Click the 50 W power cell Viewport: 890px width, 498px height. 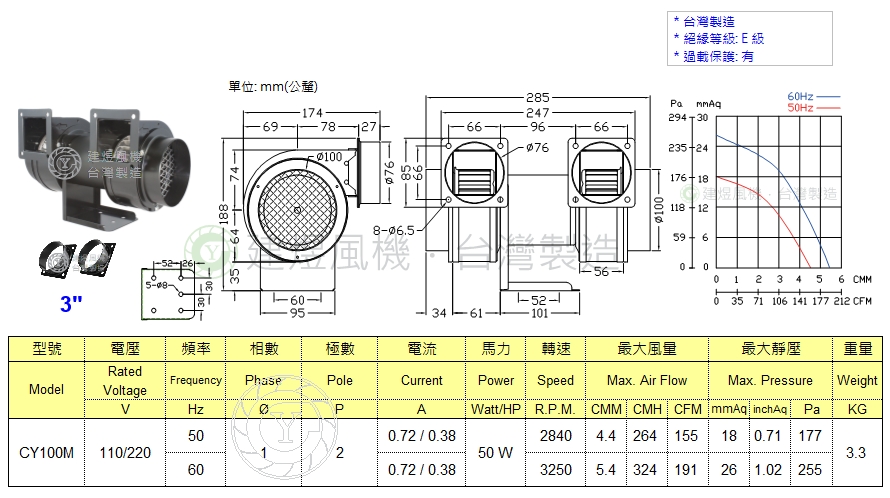point(496,453)
